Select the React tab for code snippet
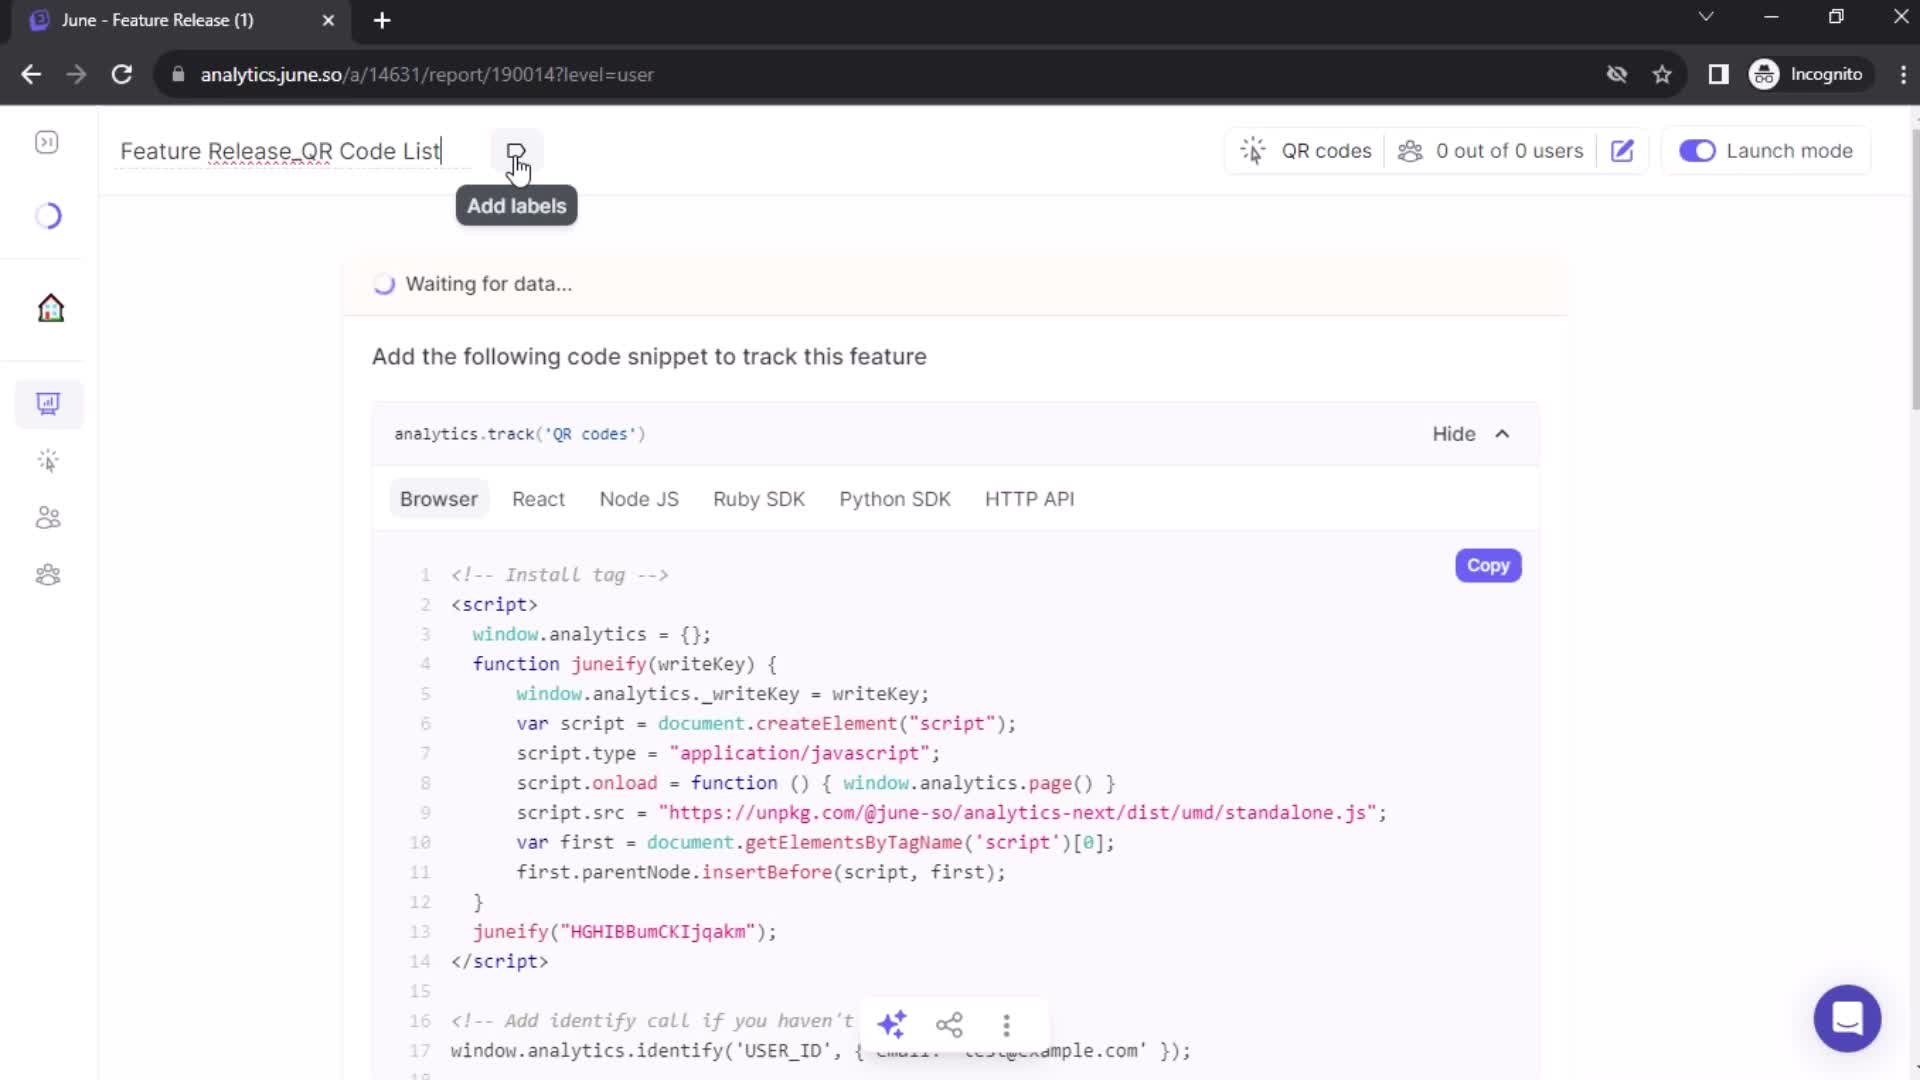The image size is (1920, 1080). tap(539, 498)
